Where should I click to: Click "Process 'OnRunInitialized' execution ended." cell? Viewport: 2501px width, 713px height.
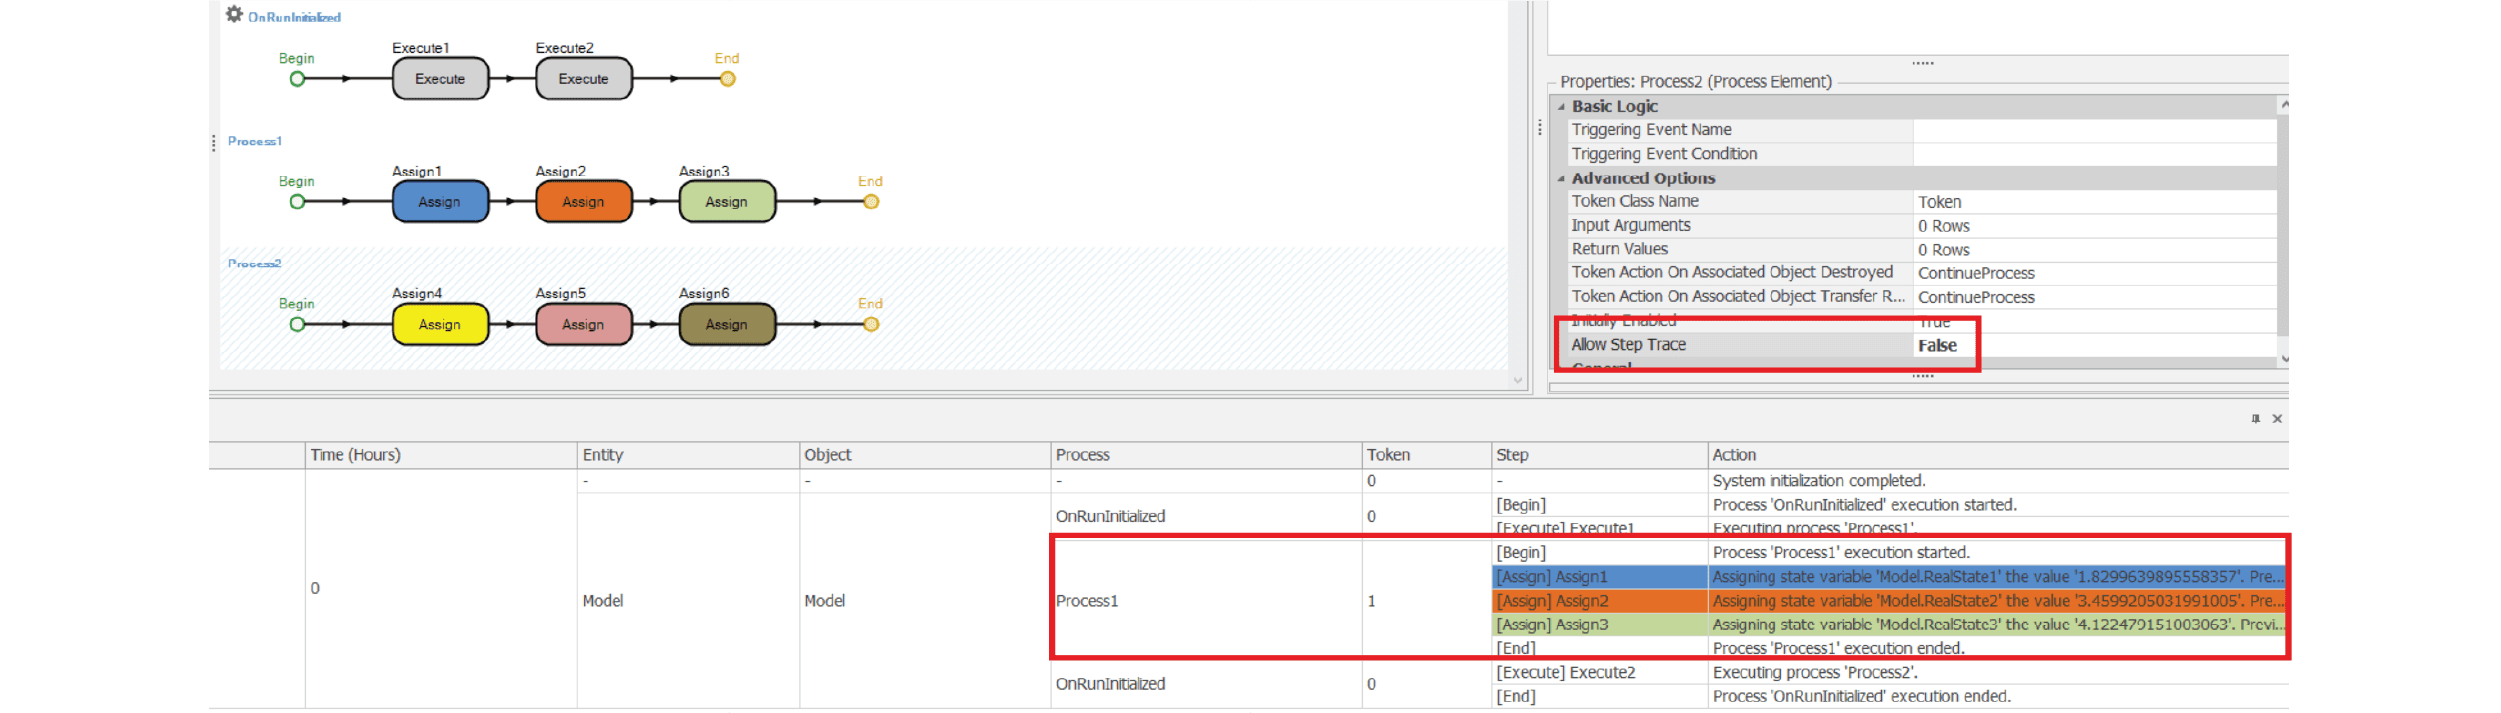pyautogui.click(x=1998, y=697)
